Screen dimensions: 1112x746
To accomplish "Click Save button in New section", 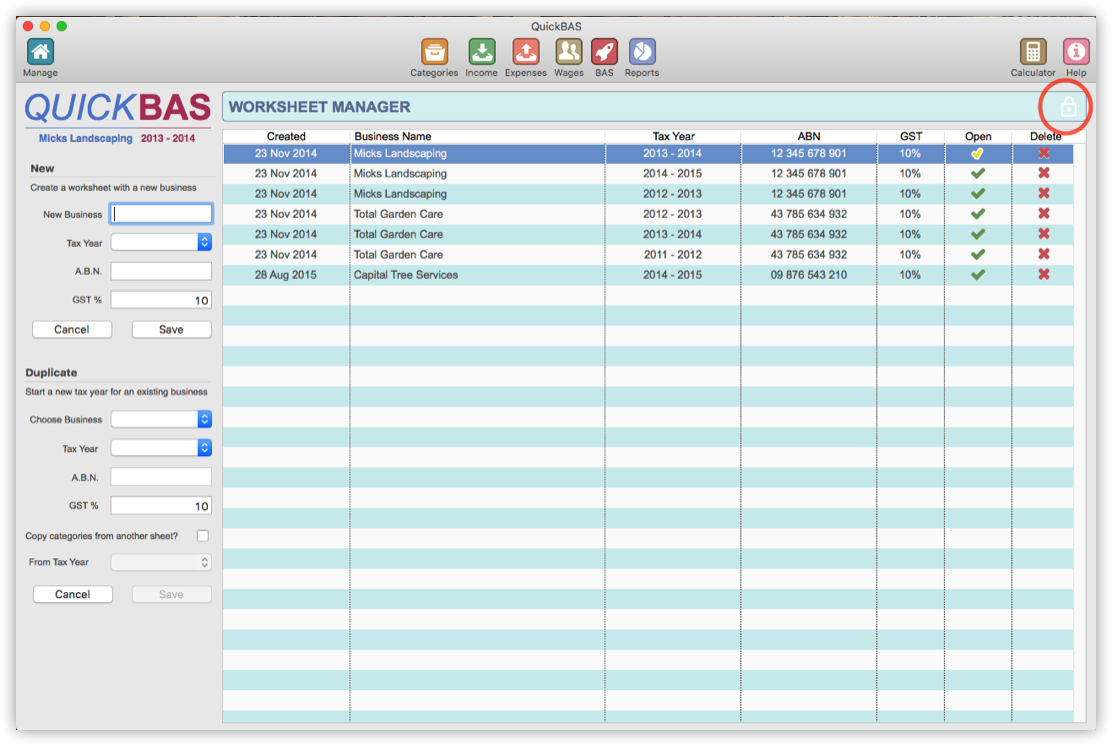I will (171, 329).
